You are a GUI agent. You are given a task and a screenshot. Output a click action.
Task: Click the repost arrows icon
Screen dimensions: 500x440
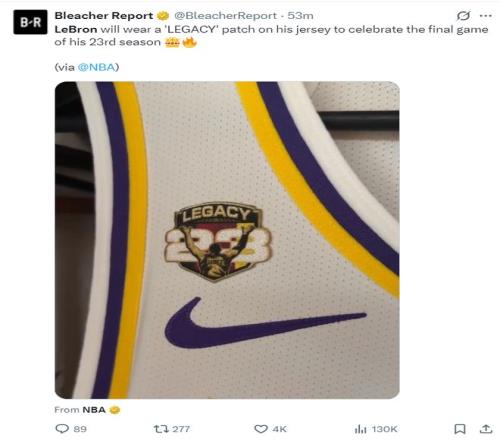click(159, 429)
